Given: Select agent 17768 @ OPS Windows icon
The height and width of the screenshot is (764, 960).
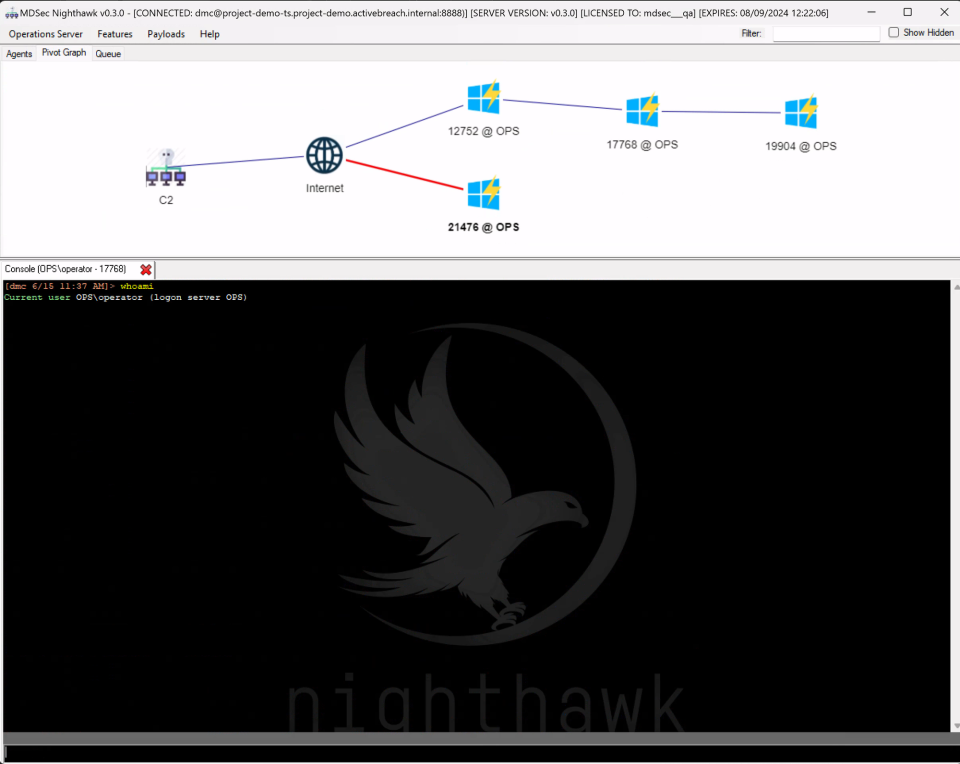Looking at the screenshot, I should (642, 110).
